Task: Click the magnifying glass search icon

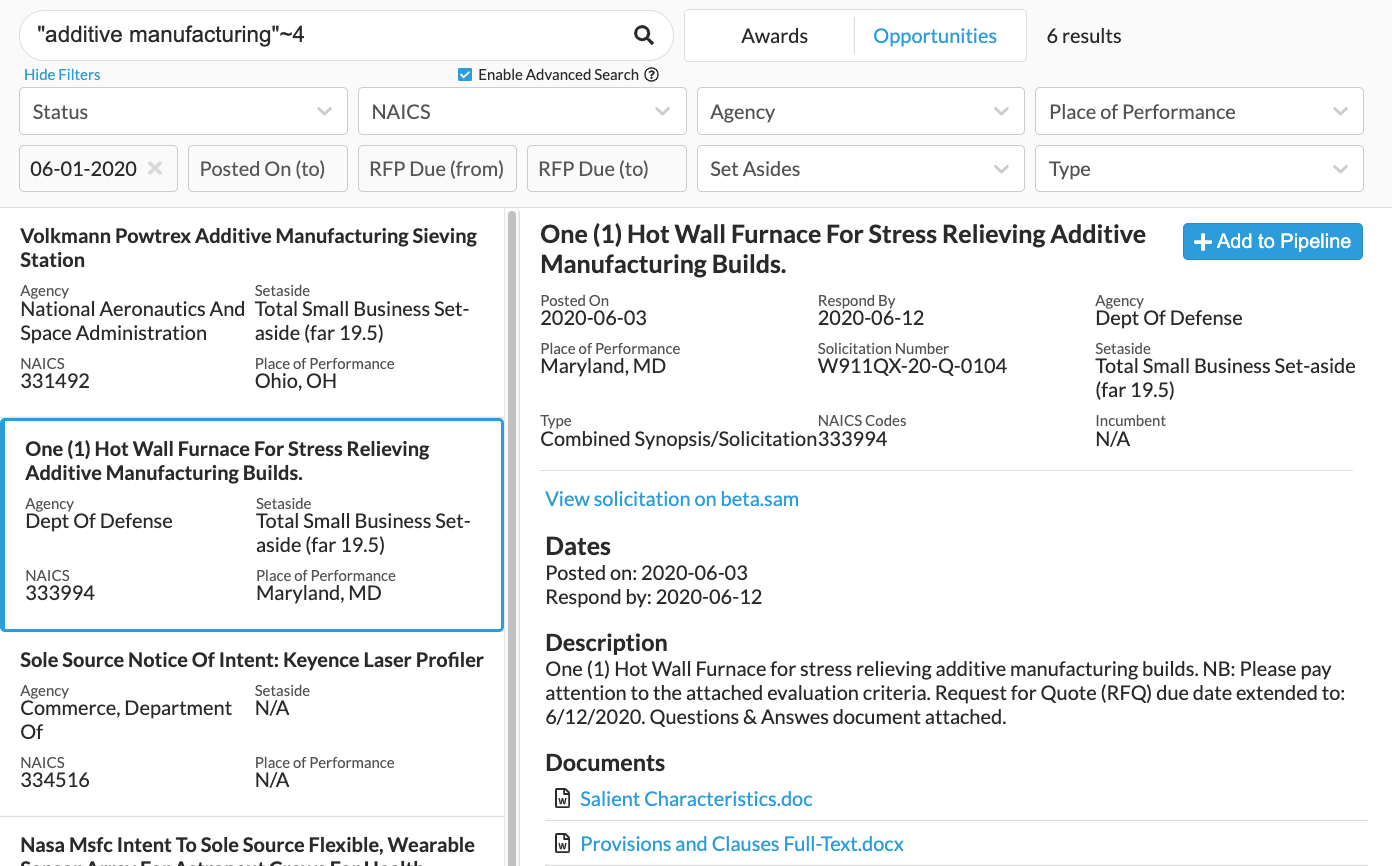Action: pyautogui.click(x=644, y=36)
